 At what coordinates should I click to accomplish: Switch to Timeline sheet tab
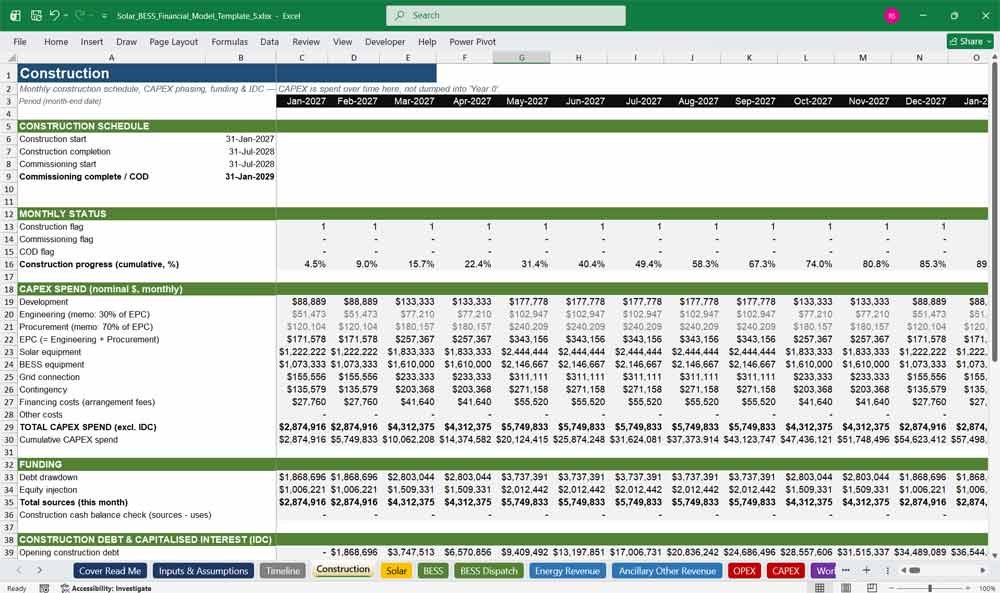point(283,571)
